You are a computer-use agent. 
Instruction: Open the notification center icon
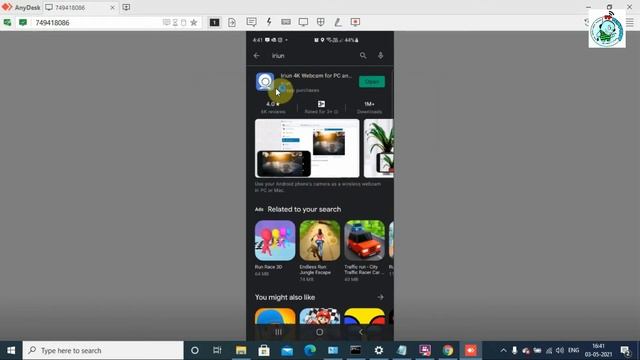point(625,350)
